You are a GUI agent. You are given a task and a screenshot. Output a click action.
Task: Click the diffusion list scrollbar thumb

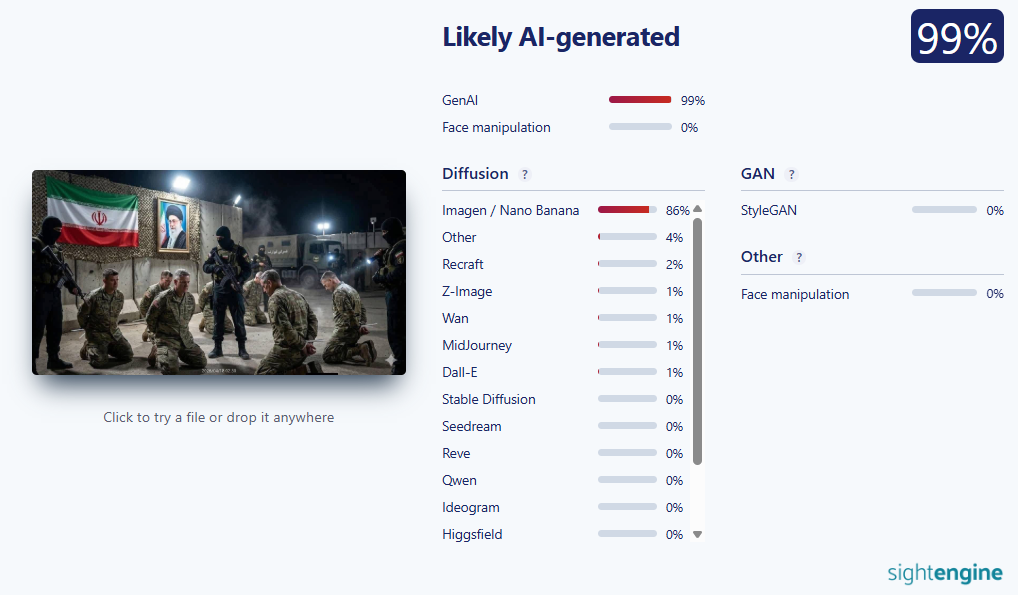click(697, 340)
